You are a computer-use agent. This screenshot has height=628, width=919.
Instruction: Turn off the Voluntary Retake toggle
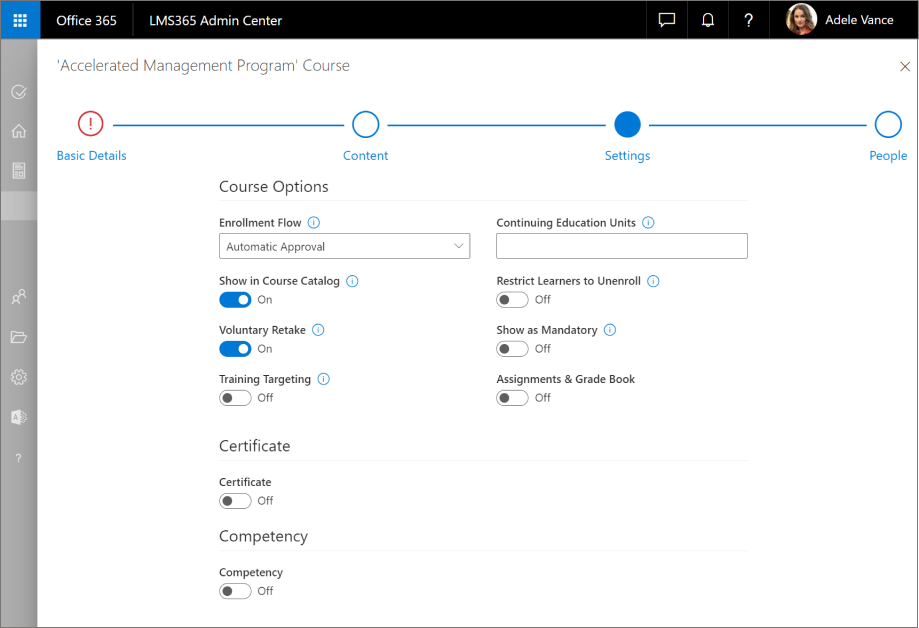click(235, 349)
